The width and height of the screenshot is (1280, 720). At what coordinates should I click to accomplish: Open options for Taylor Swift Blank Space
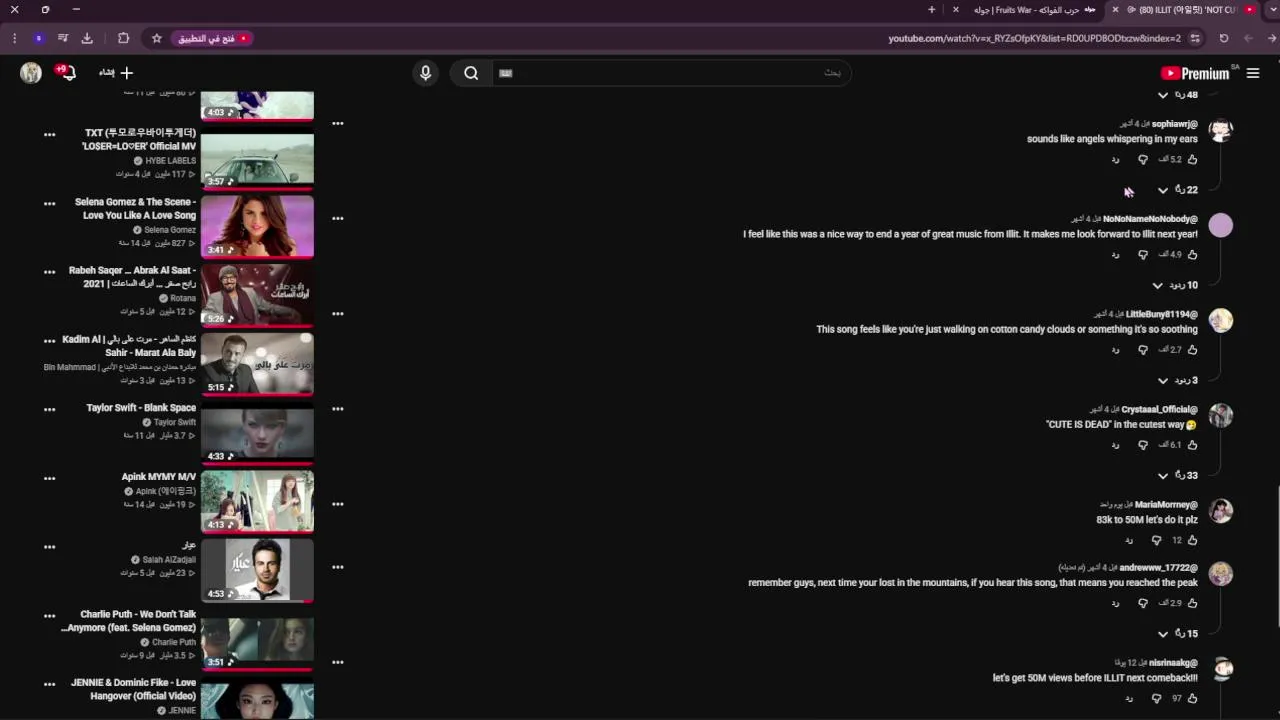49,409
